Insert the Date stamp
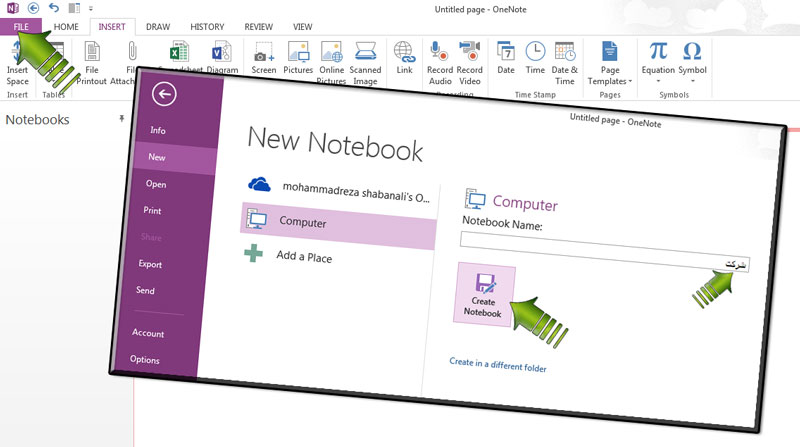Screen dimensions: 800x447 pyautogui.click(x=506, y=58)
